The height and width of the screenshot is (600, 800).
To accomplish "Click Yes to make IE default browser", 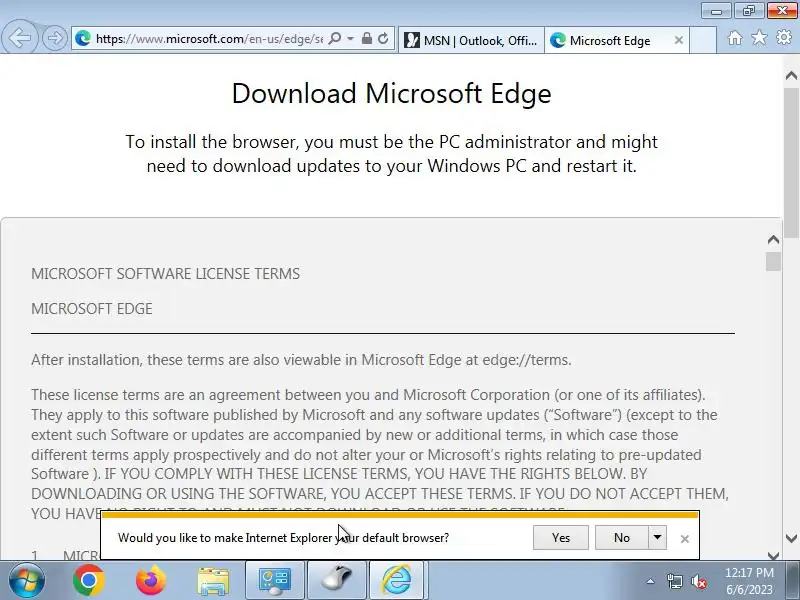I will [561, 538].
